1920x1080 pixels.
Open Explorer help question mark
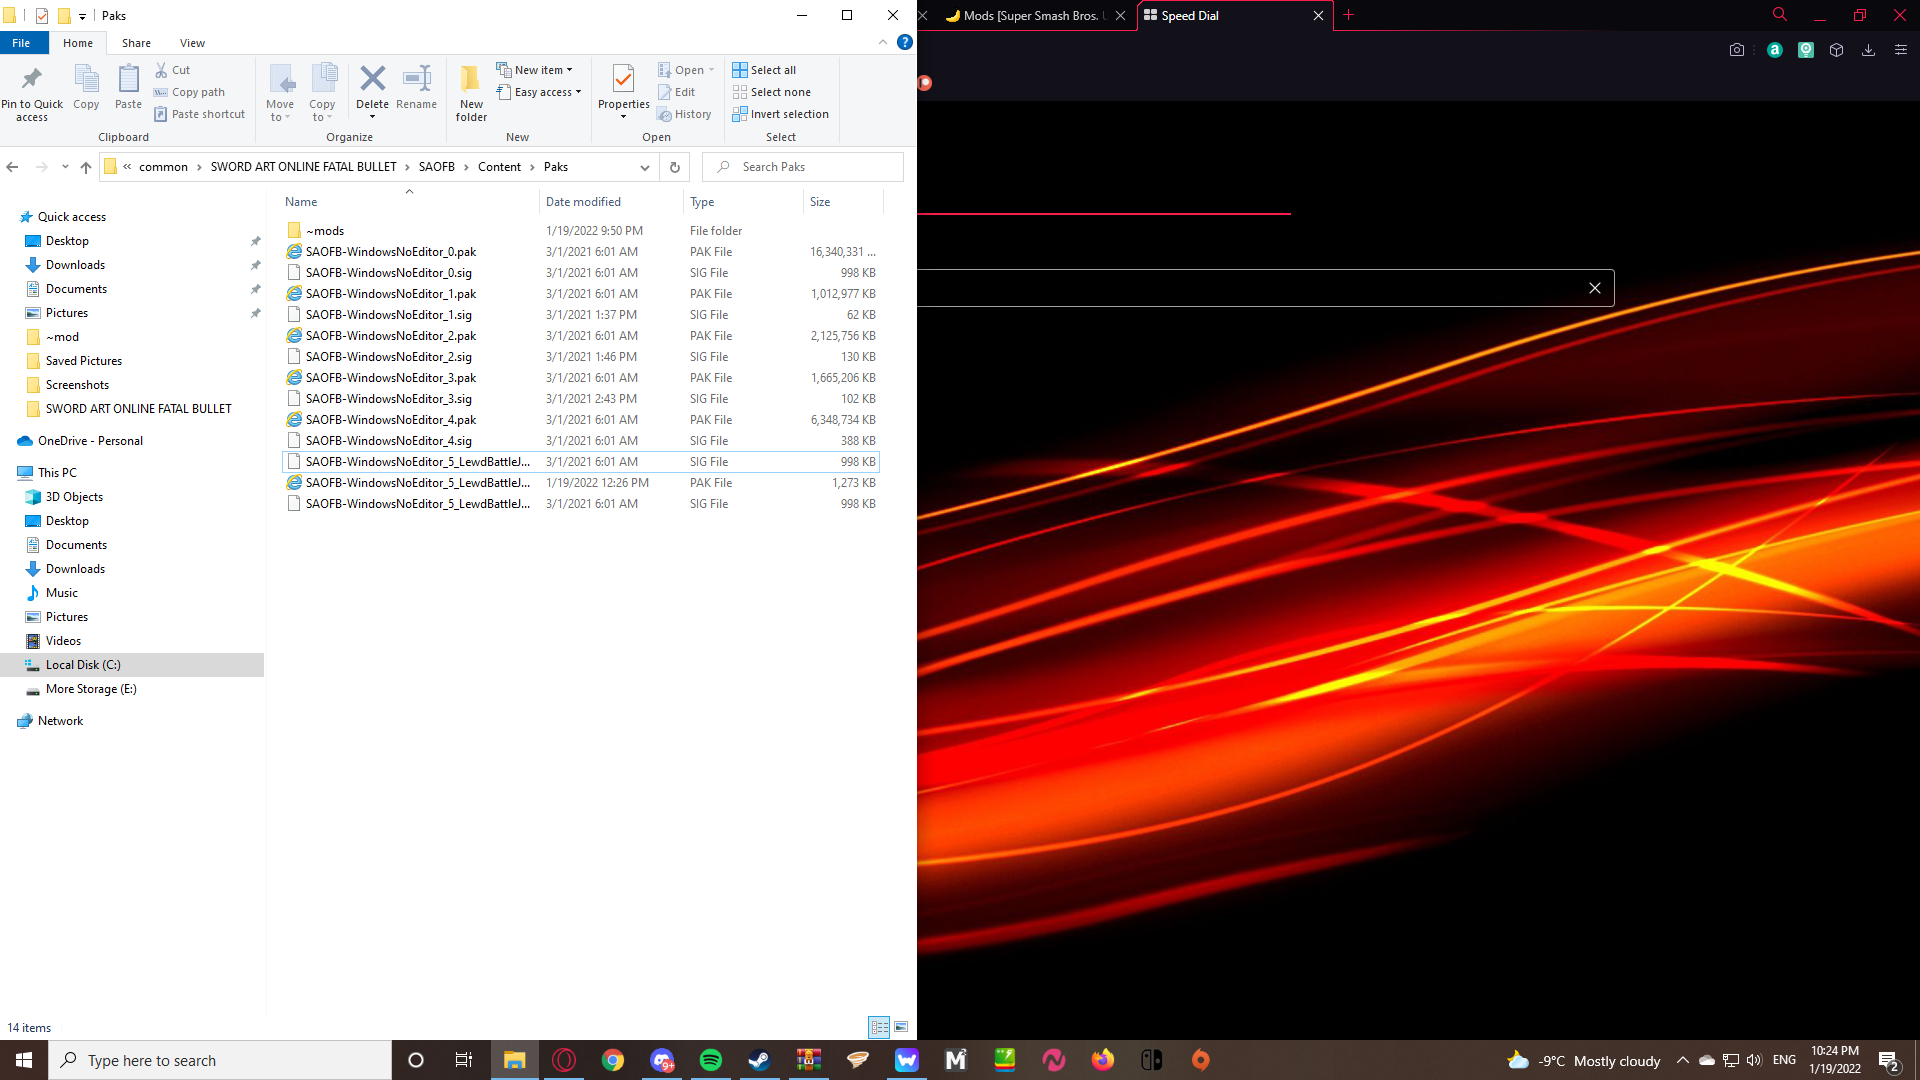[905, 42]
